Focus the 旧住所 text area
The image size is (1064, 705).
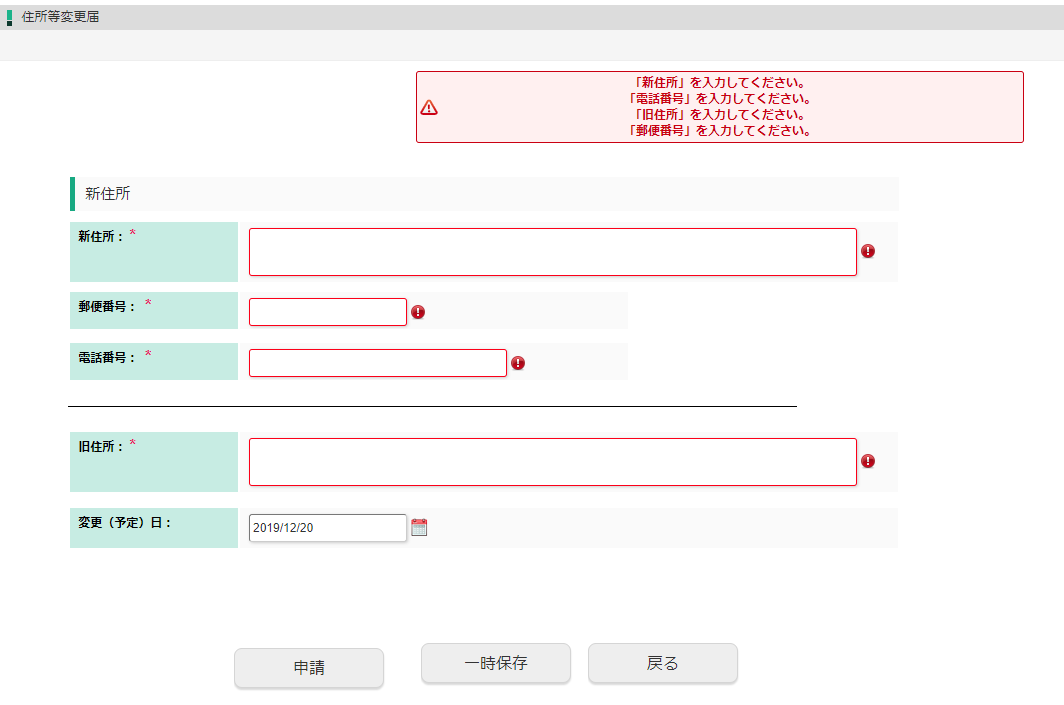[553, 462]
